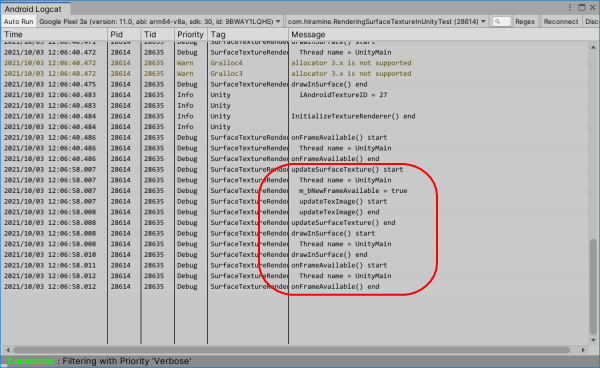
Task: Select 'drawInSurface() end' message at 12:06:40.475
Action: [x=329, y=84]
